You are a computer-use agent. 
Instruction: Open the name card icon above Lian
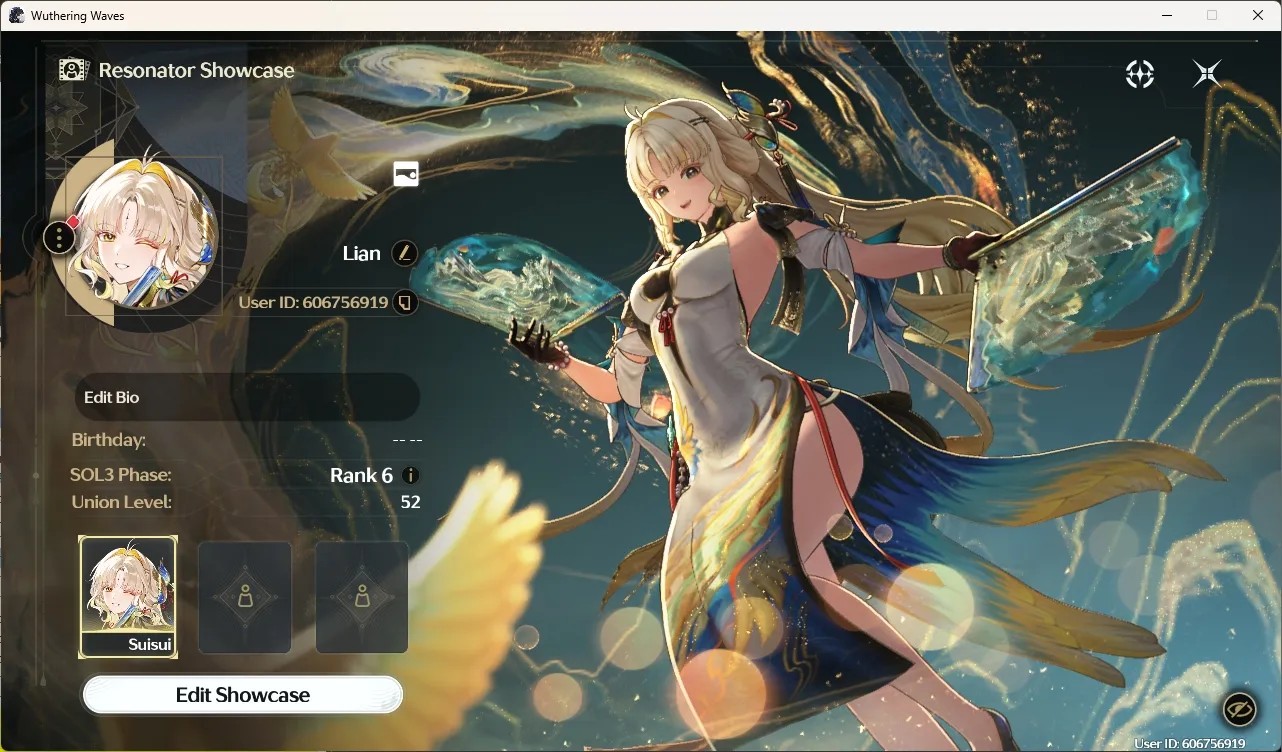[406, 174]
